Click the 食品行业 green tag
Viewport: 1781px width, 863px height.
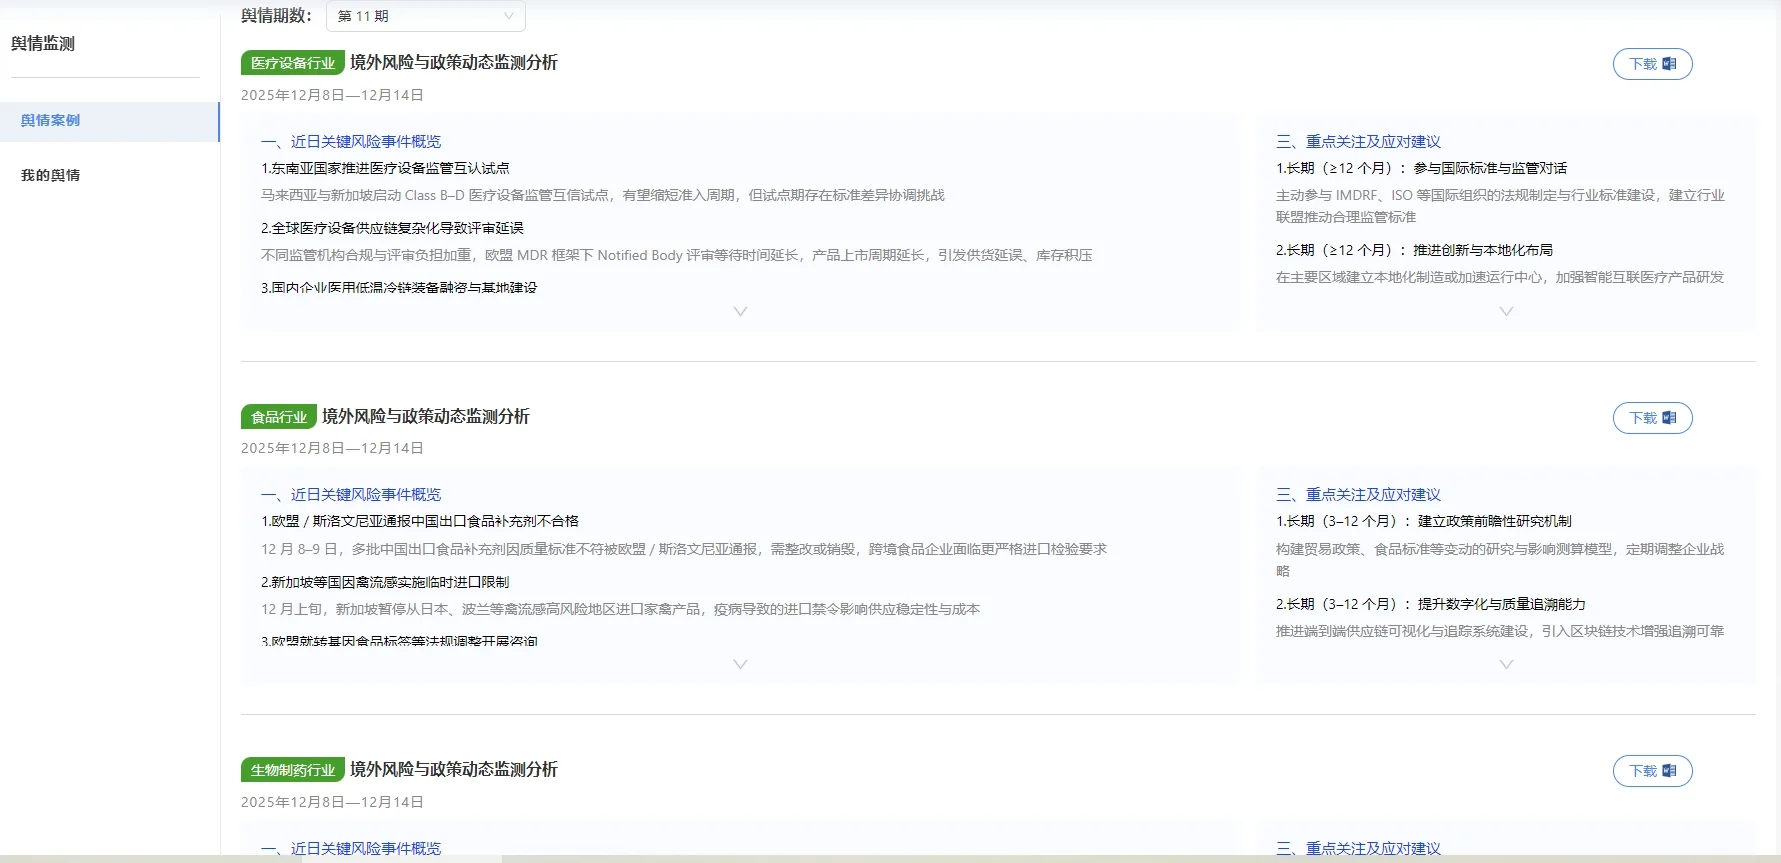click(279, 417)
